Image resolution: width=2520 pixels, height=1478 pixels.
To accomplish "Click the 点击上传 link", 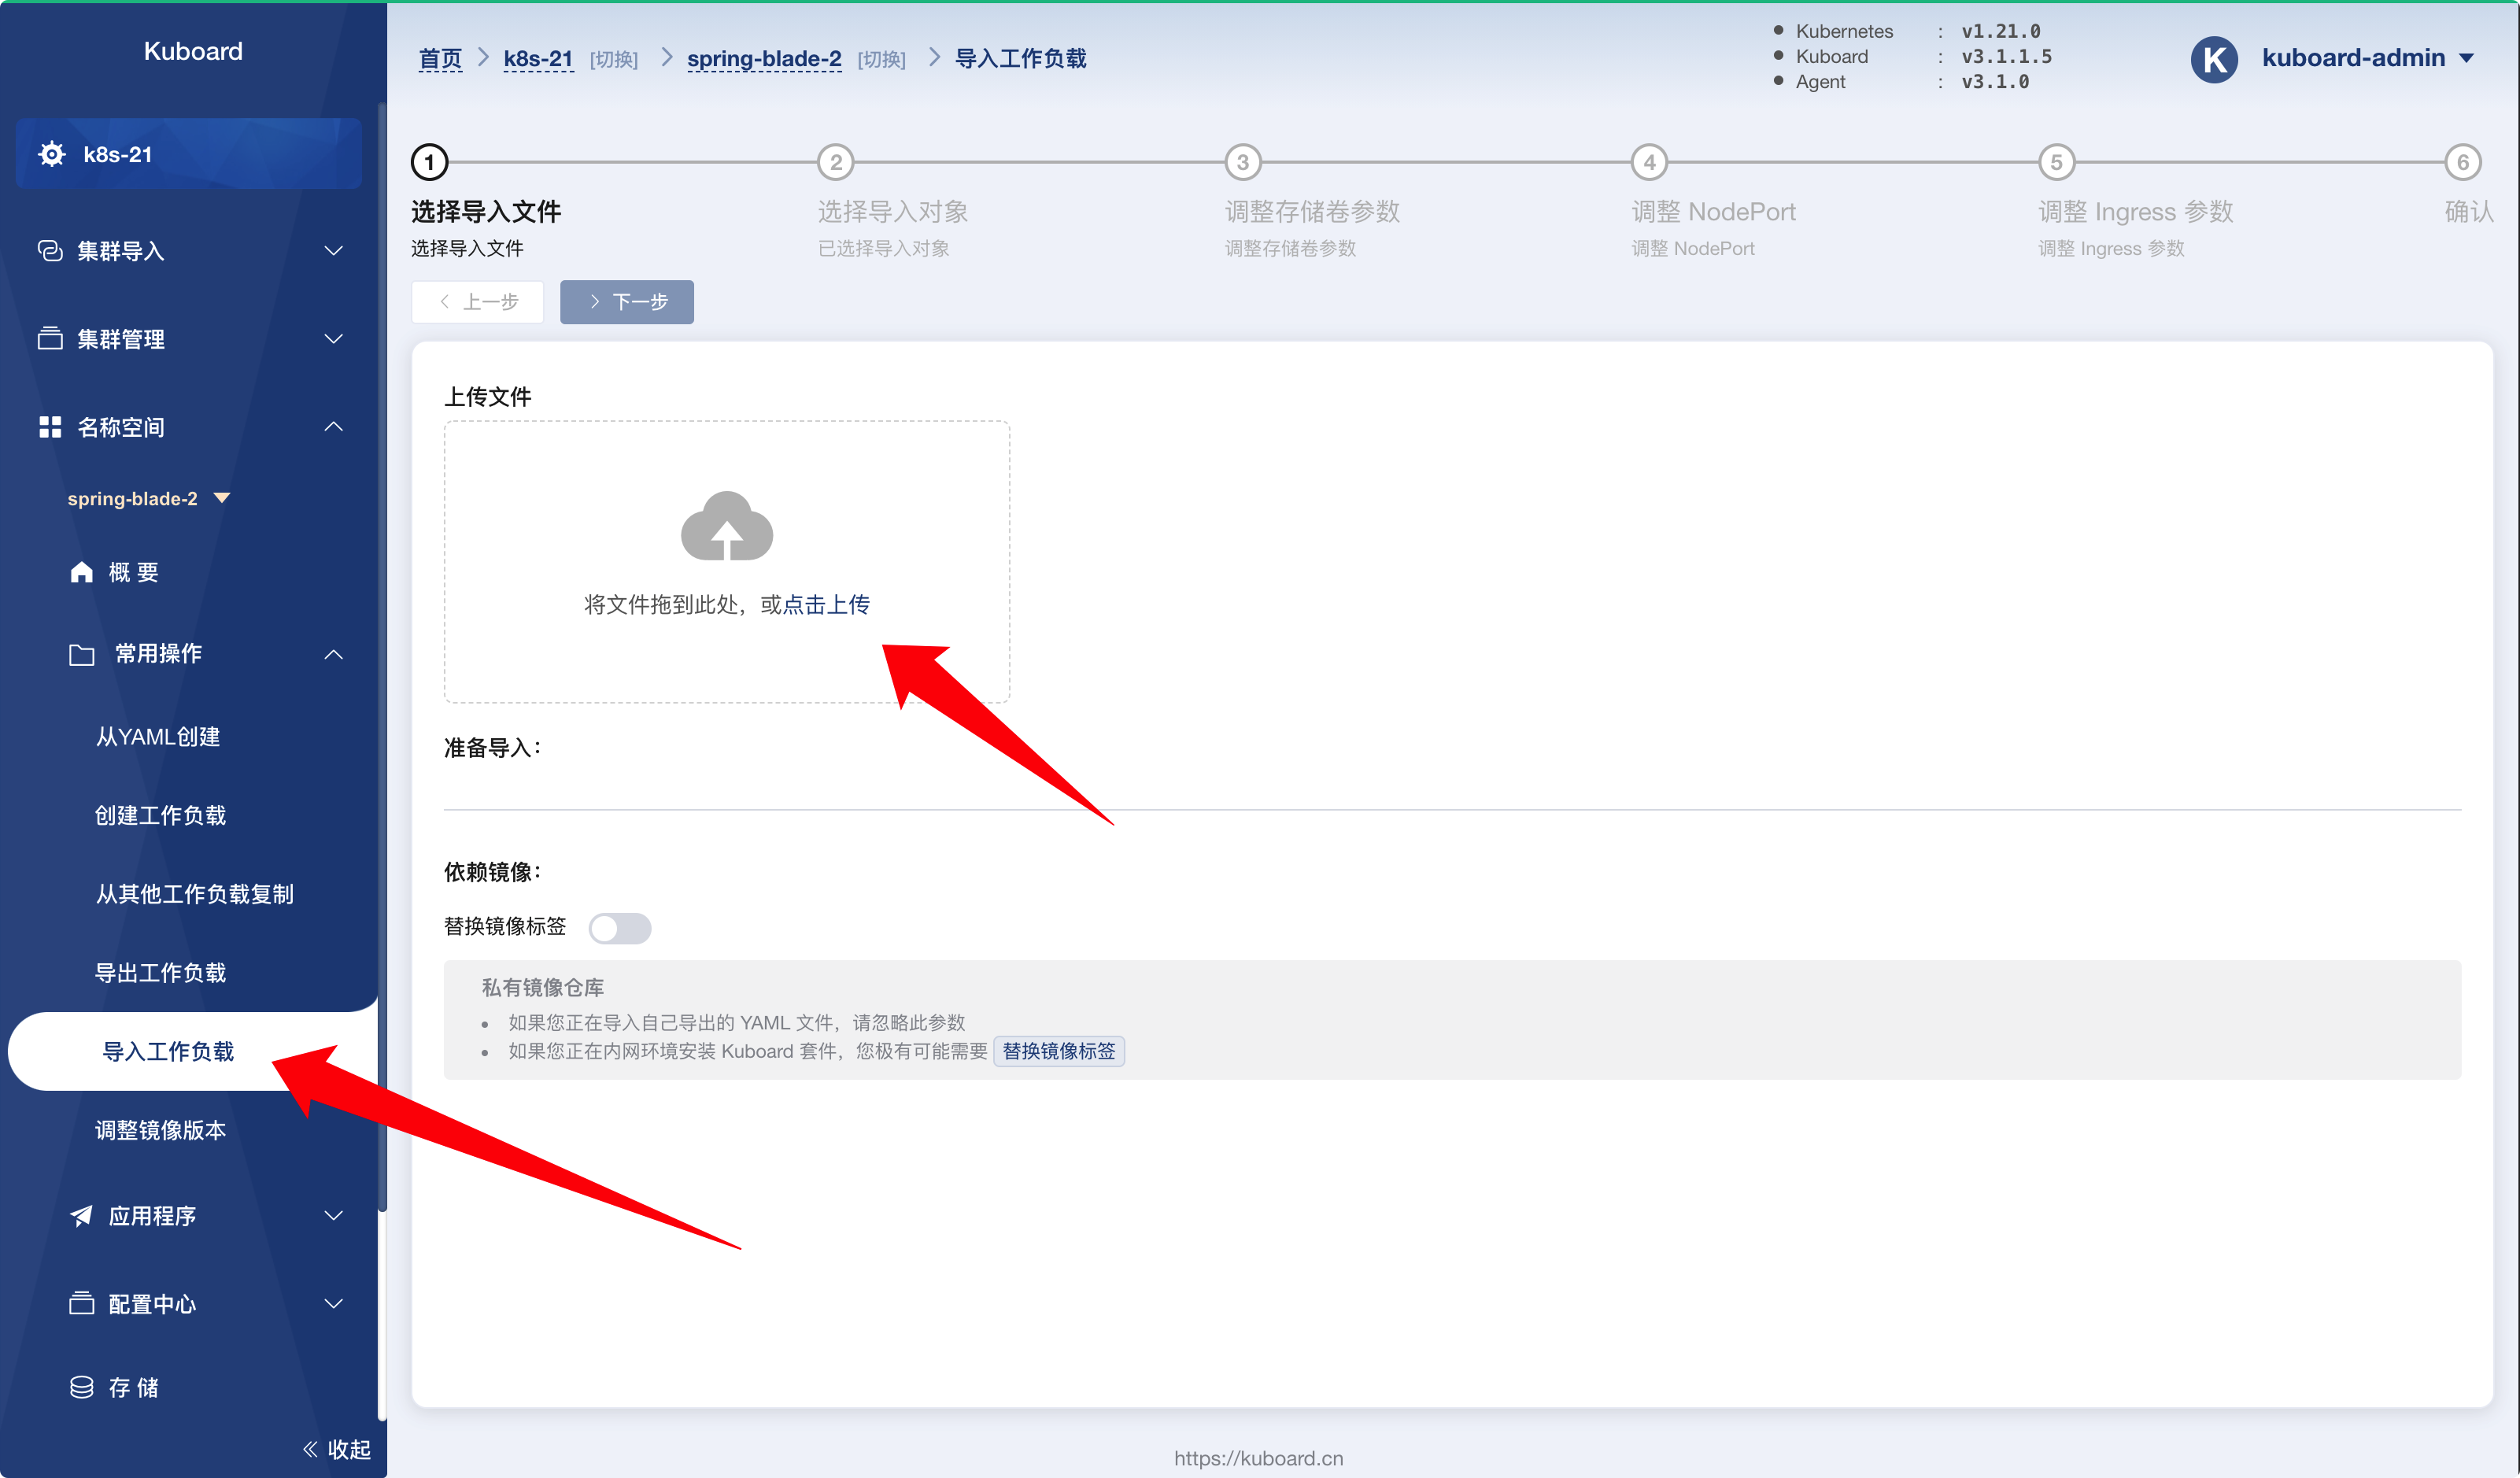I will [x=826, y=604].
